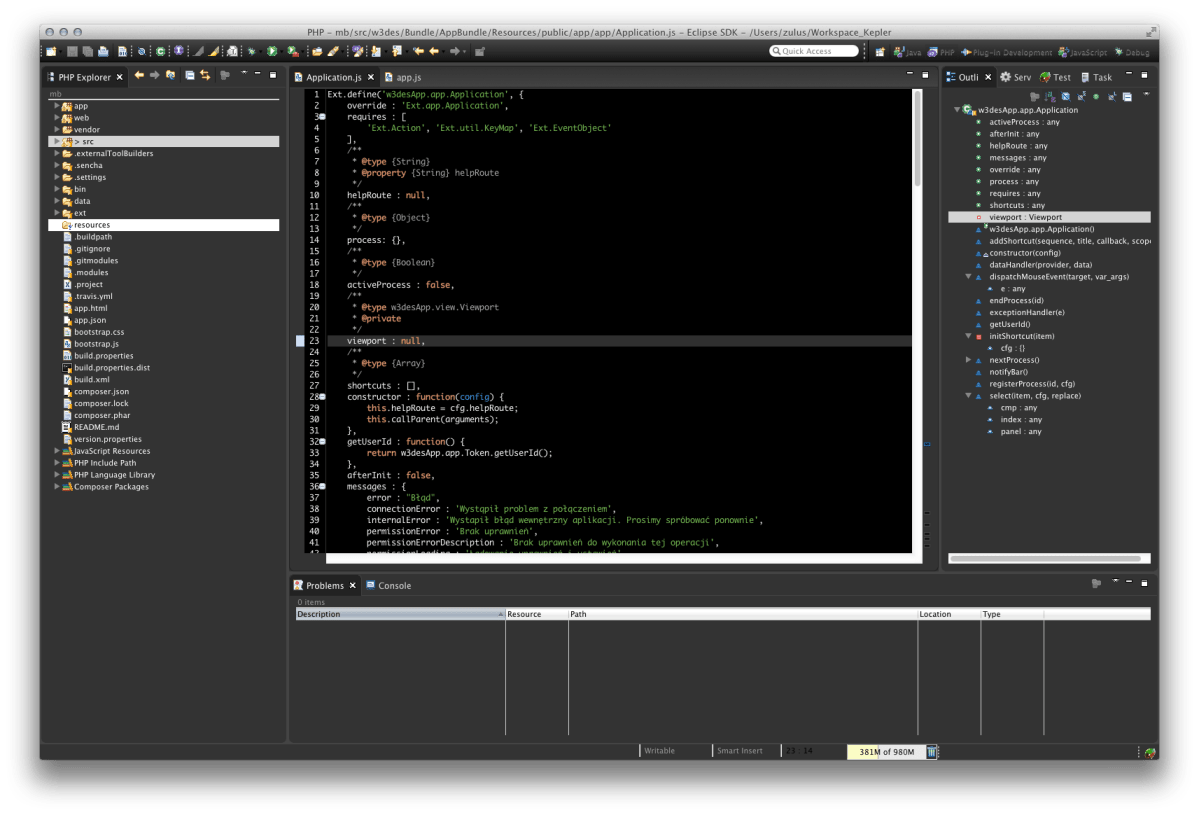1199x815 pixels.
Task: Click the Last Edit Location arrow icon
Action: click(x=418, y=51)
